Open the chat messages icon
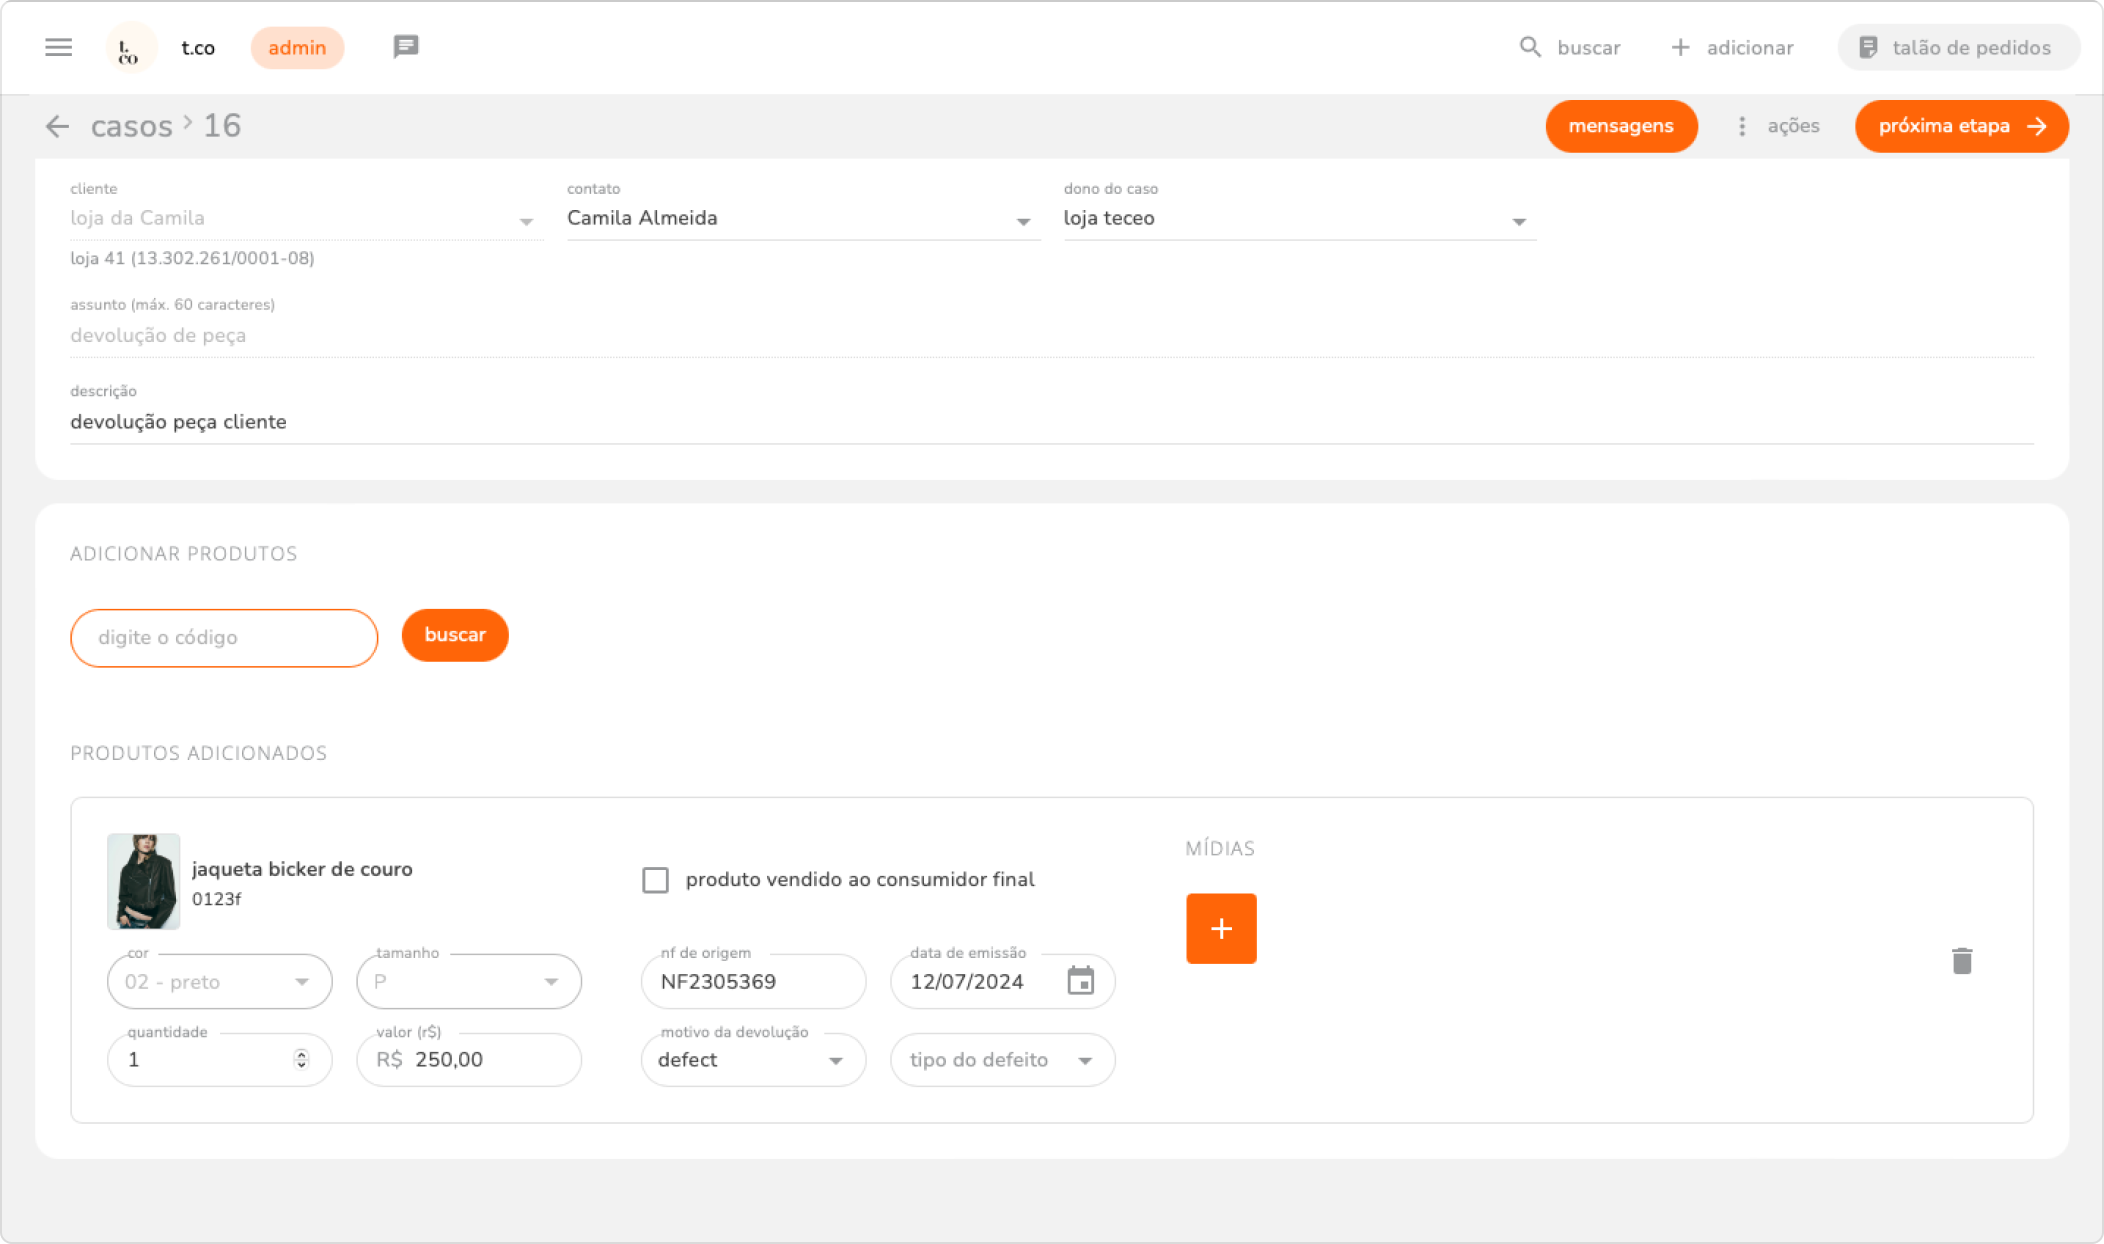 [x=405, y=46]
